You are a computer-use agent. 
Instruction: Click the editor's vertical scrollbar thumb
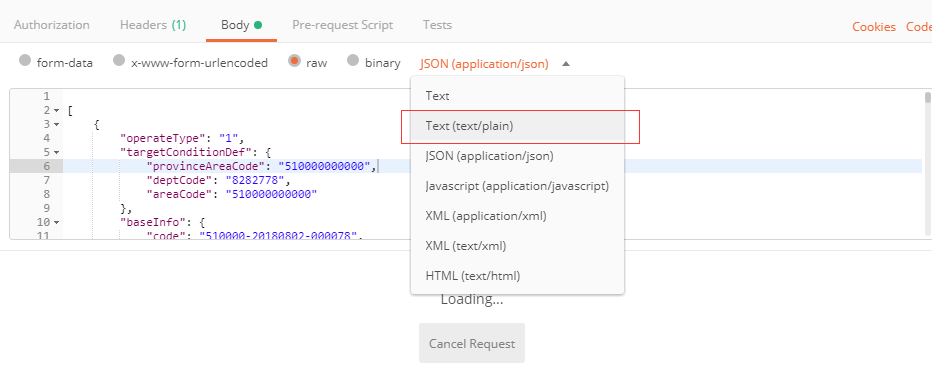click(927, 98)
